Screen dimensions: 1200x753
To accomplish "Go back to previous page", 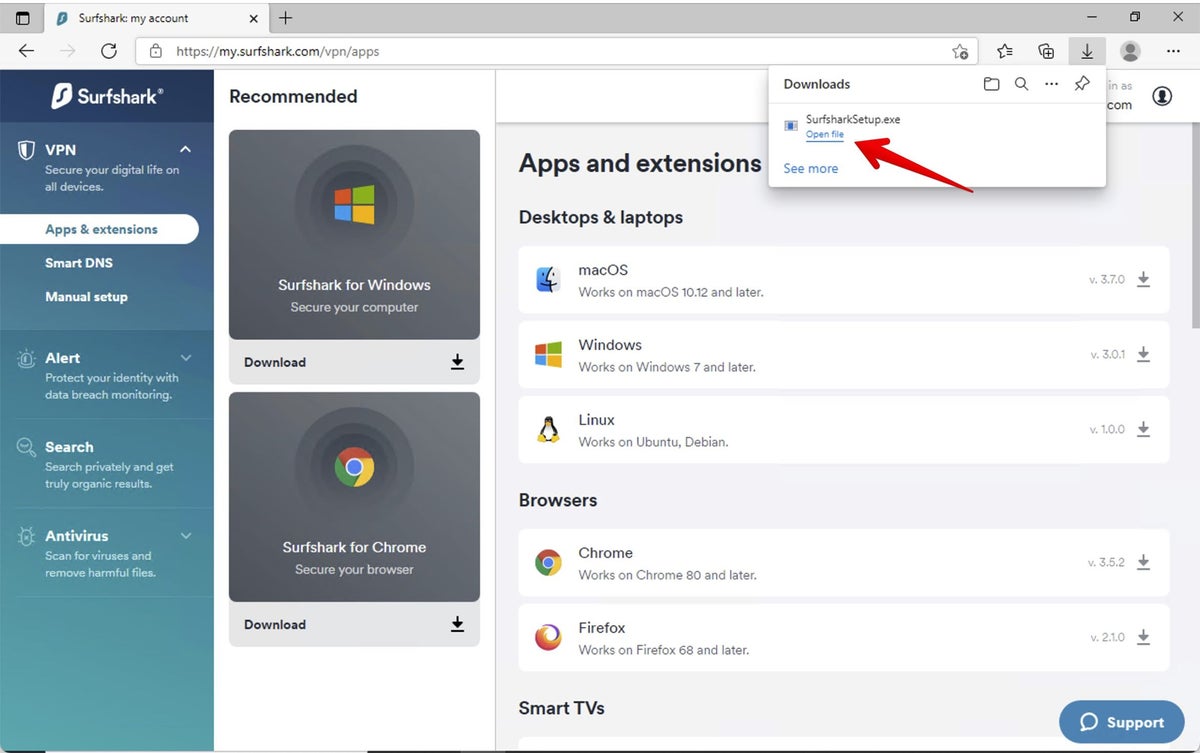I will point(27,51).
